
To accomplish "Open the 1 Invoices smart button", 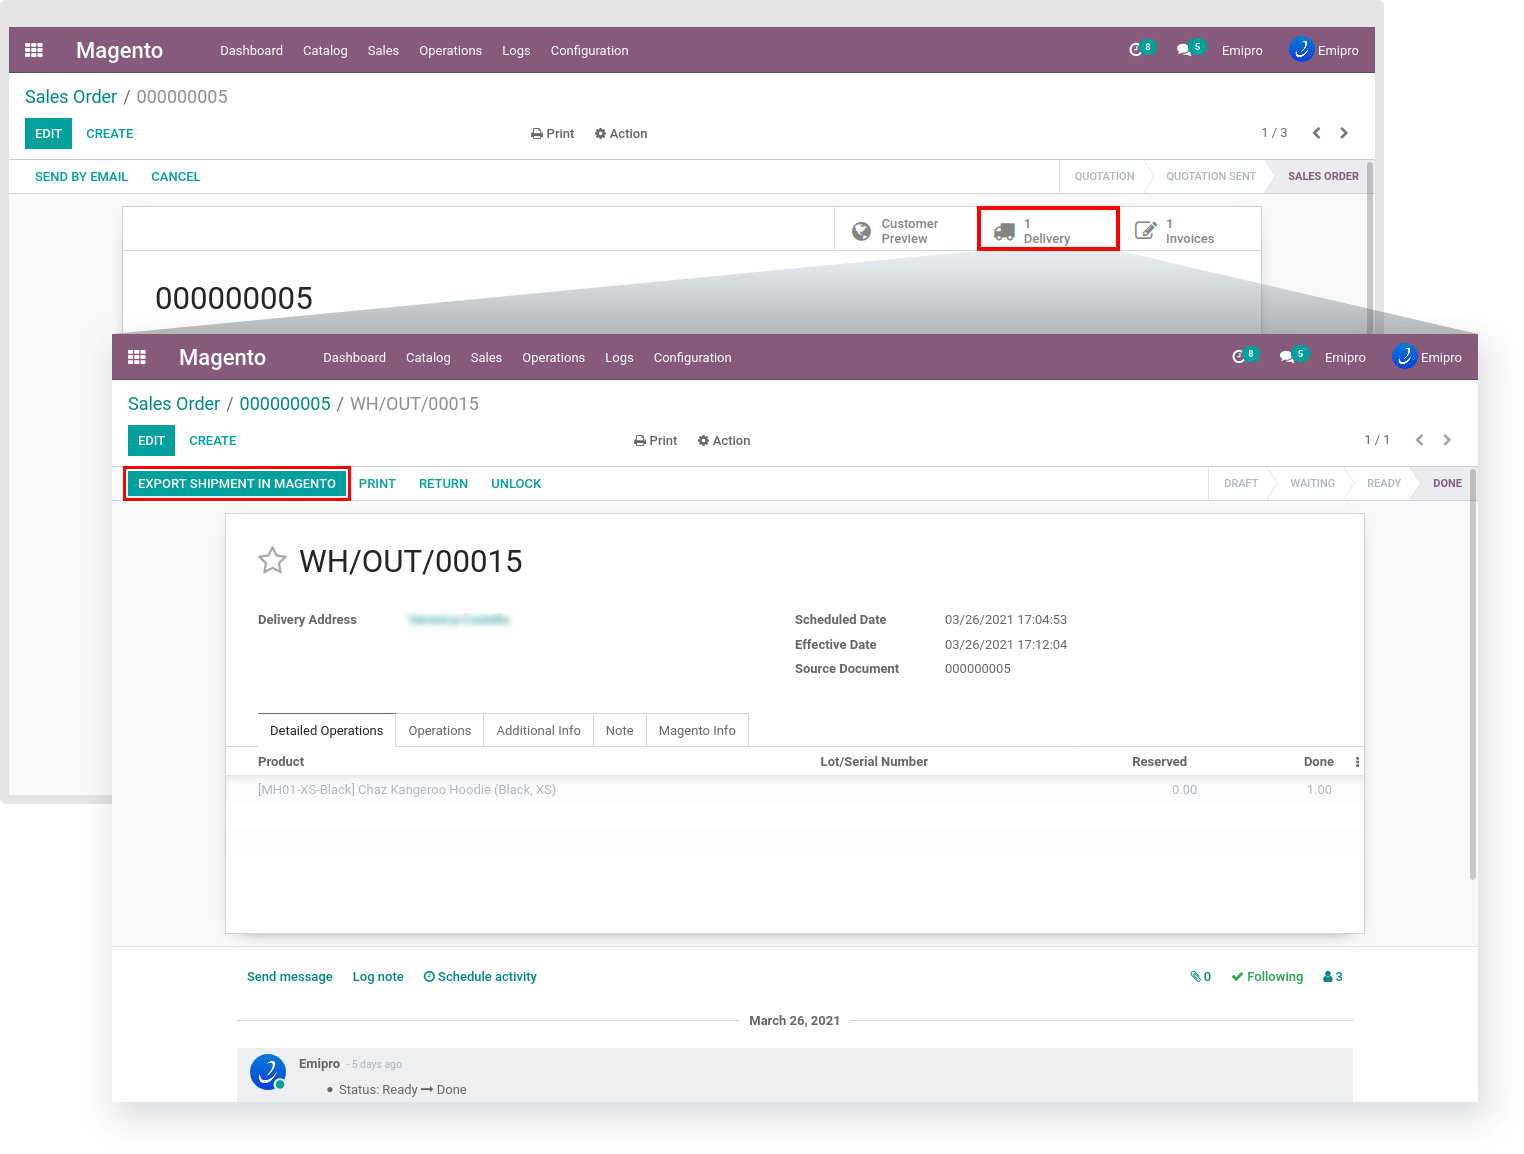I will click(1190, 229).
